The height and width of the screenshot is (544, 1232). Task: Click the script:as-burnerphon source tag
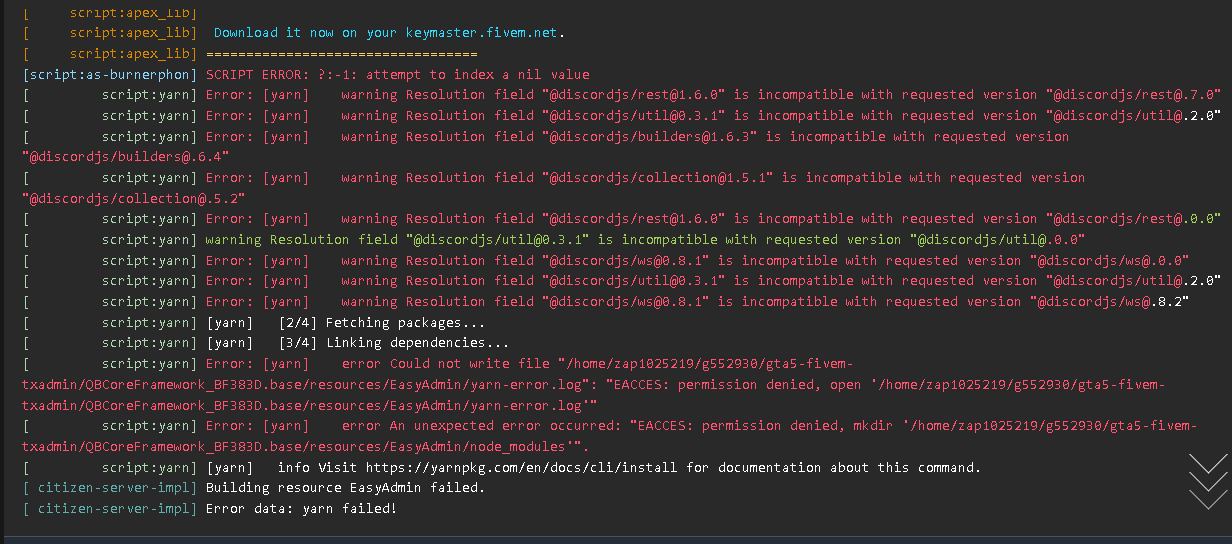coord(110,74)
